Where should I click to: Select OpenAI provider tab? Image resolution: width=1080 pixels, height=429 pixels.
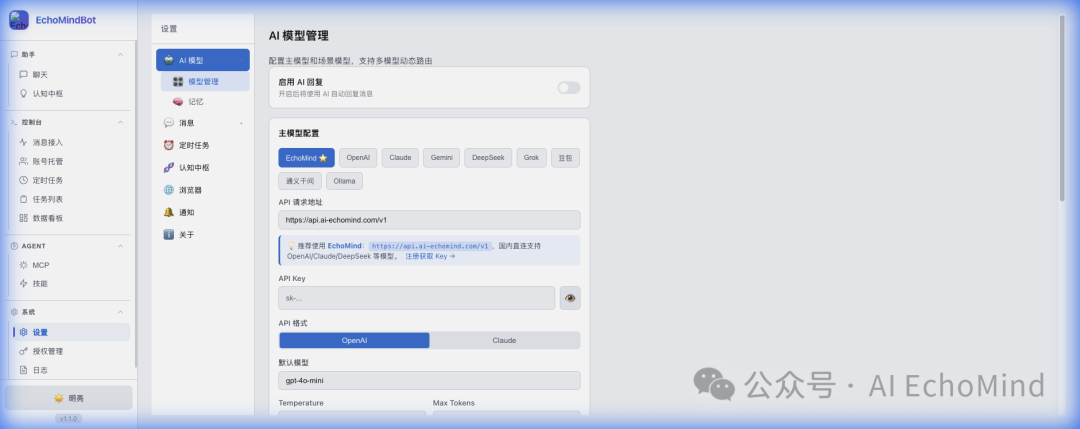click(358, 158)
